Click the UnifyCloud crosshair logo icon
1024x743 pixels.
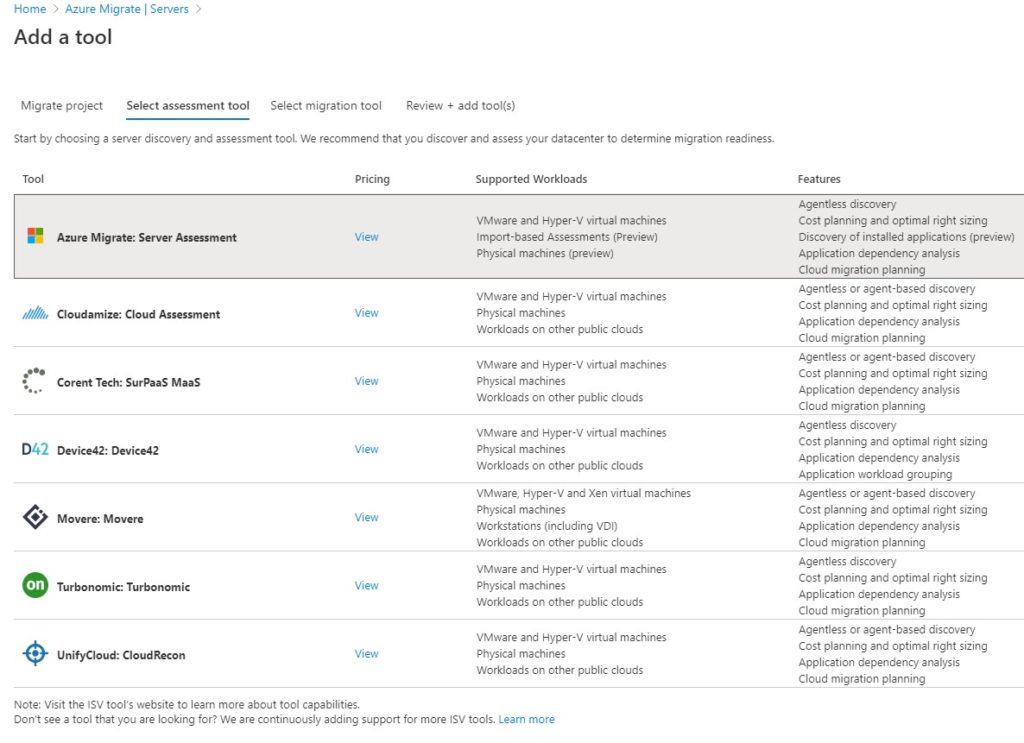tap(35, 653)
